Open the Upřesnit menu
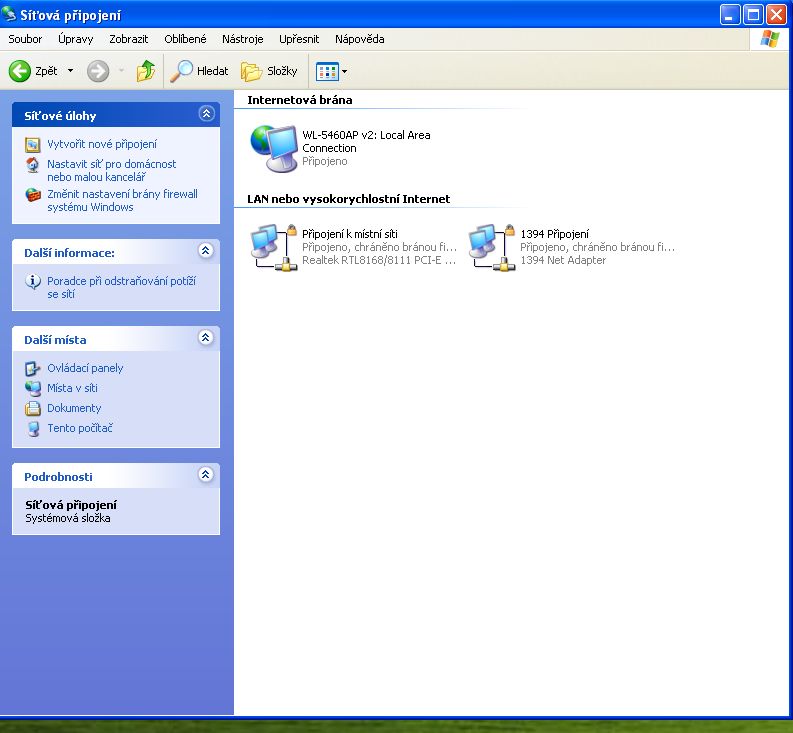The height and width of the screenshot is (733, 793). point(299,39)
